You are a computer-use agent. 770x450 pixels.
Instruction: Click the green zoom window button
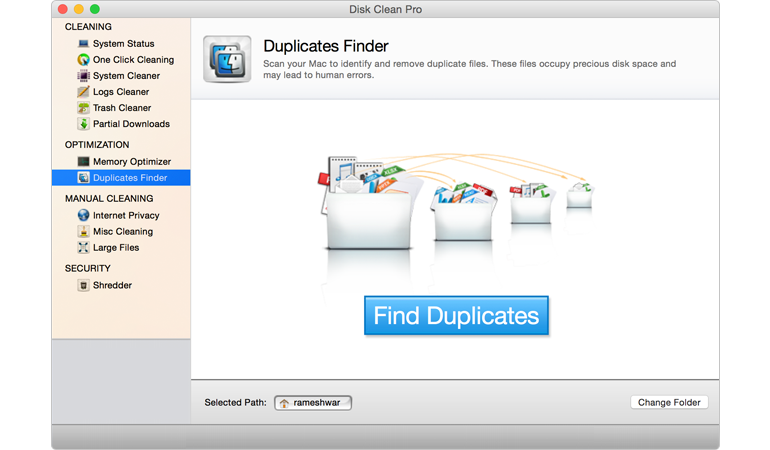pyautogui.click(x=95, y=9)
